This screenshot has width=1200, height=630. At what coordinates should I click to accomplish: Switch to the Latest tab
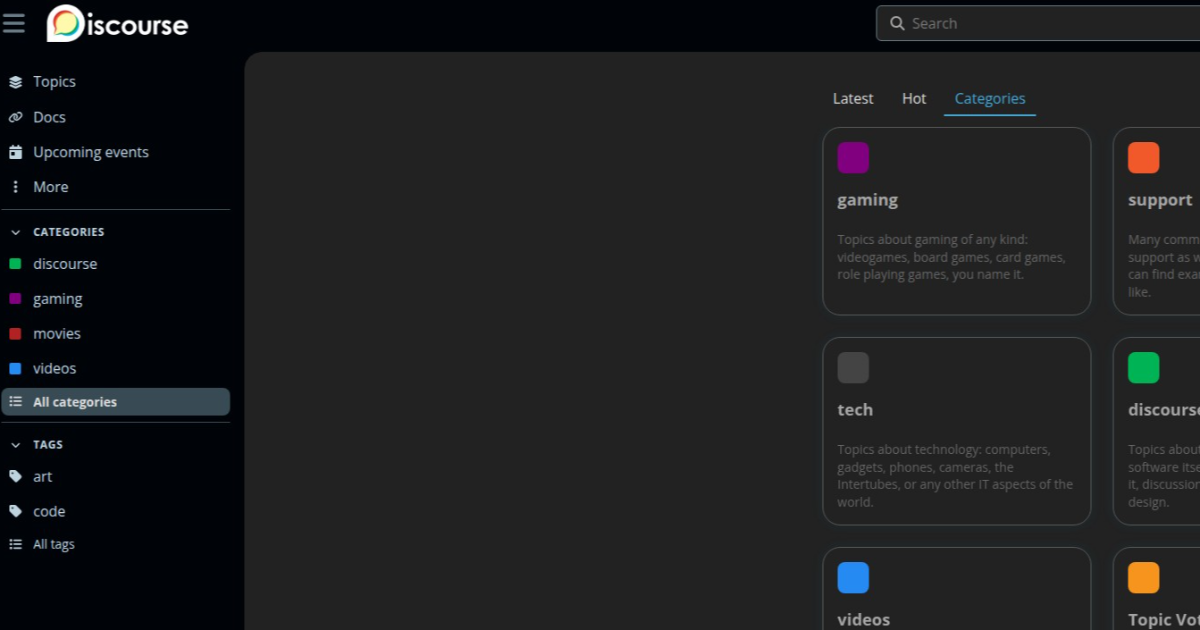tap(853, 98)
